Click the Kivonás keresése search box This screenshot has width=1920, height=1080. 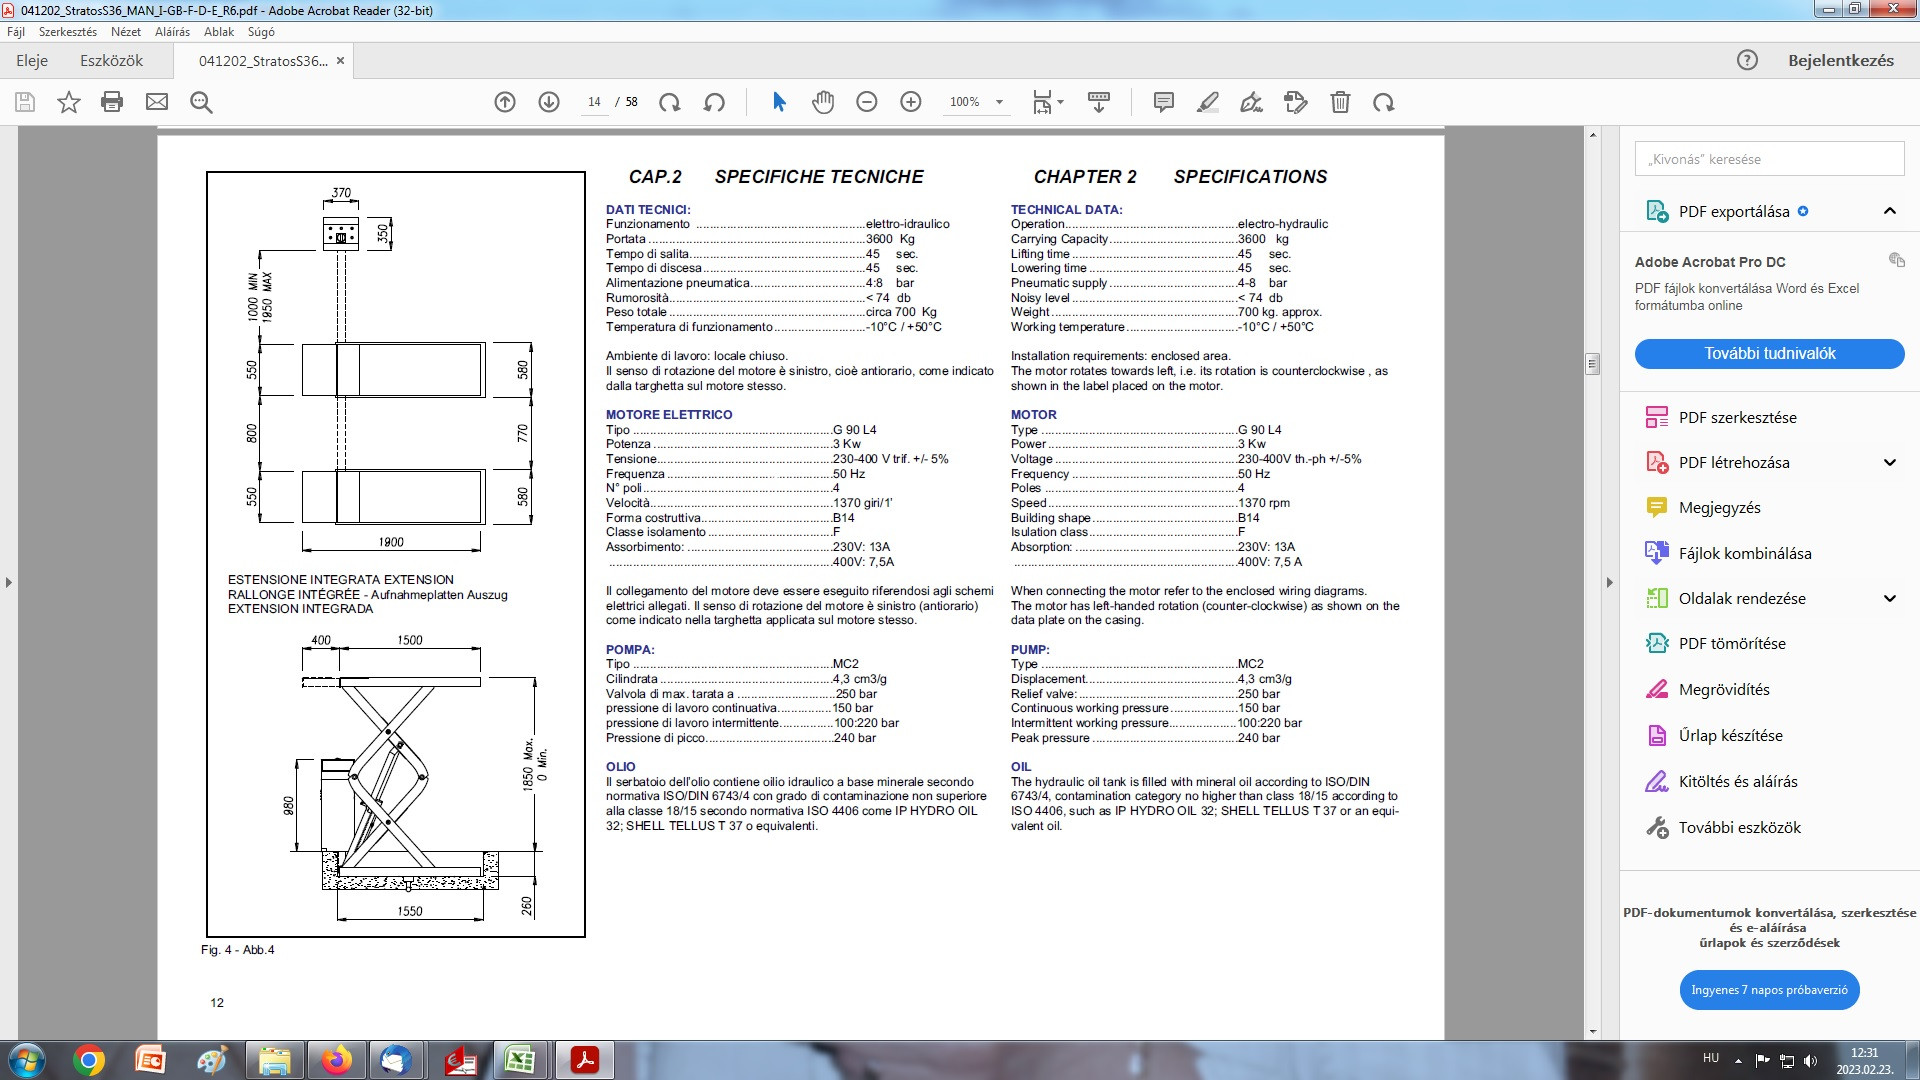click(x=1769, y=159)
